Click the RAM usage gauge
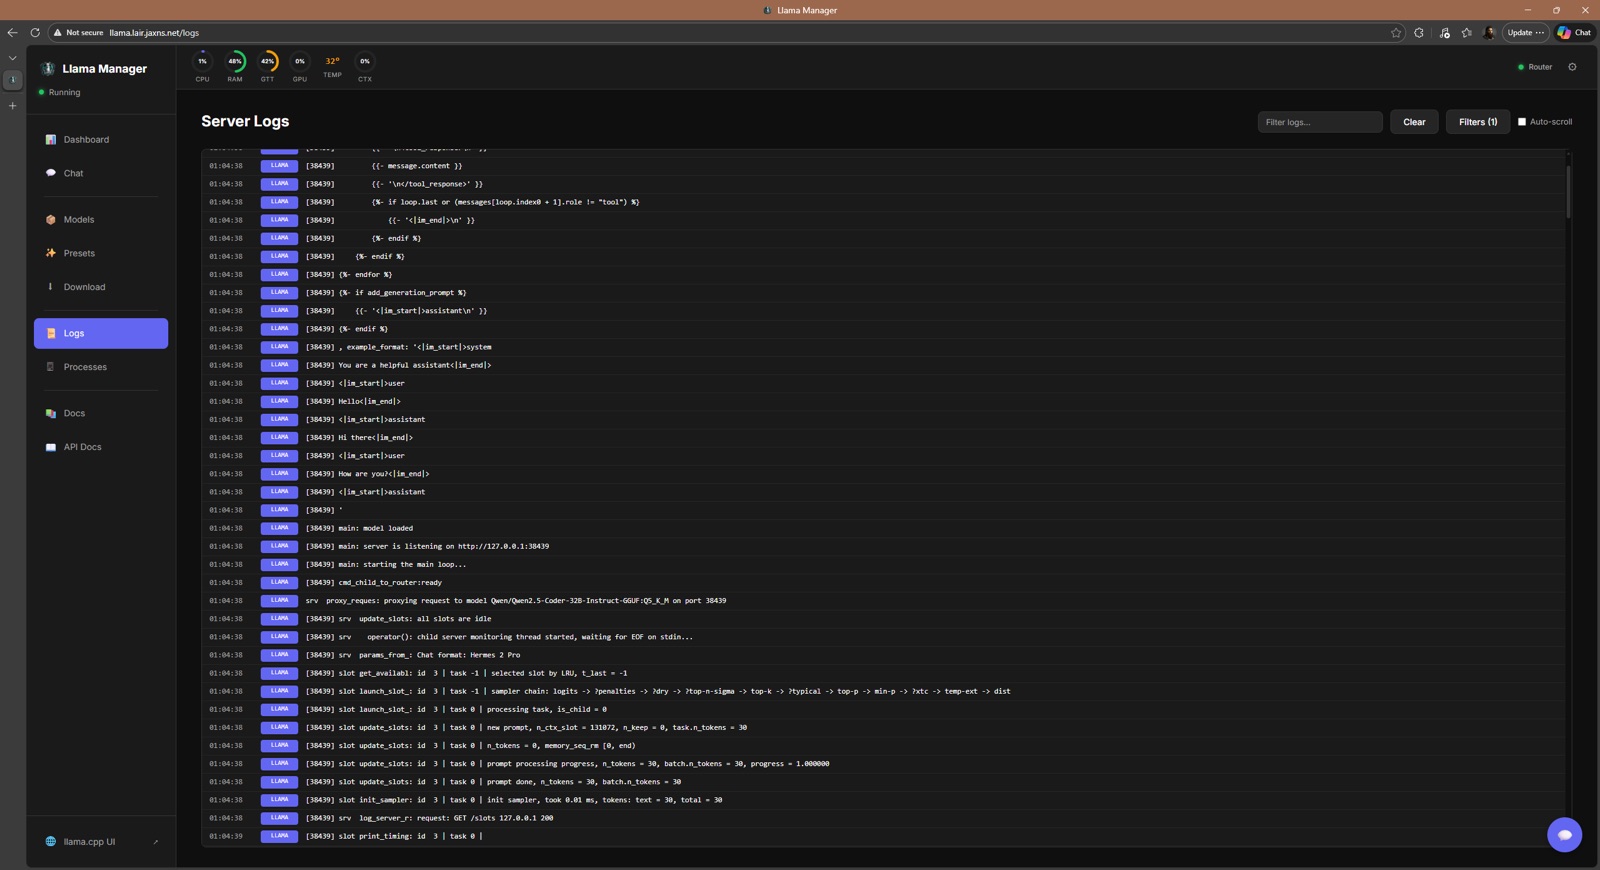1600x870 pixels. point(235,62)
